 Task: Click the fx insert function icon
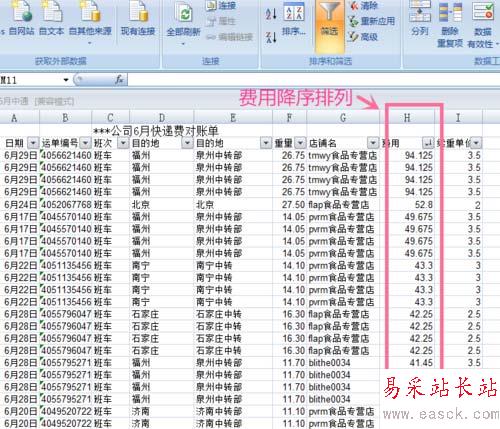[x=119, y=80]
